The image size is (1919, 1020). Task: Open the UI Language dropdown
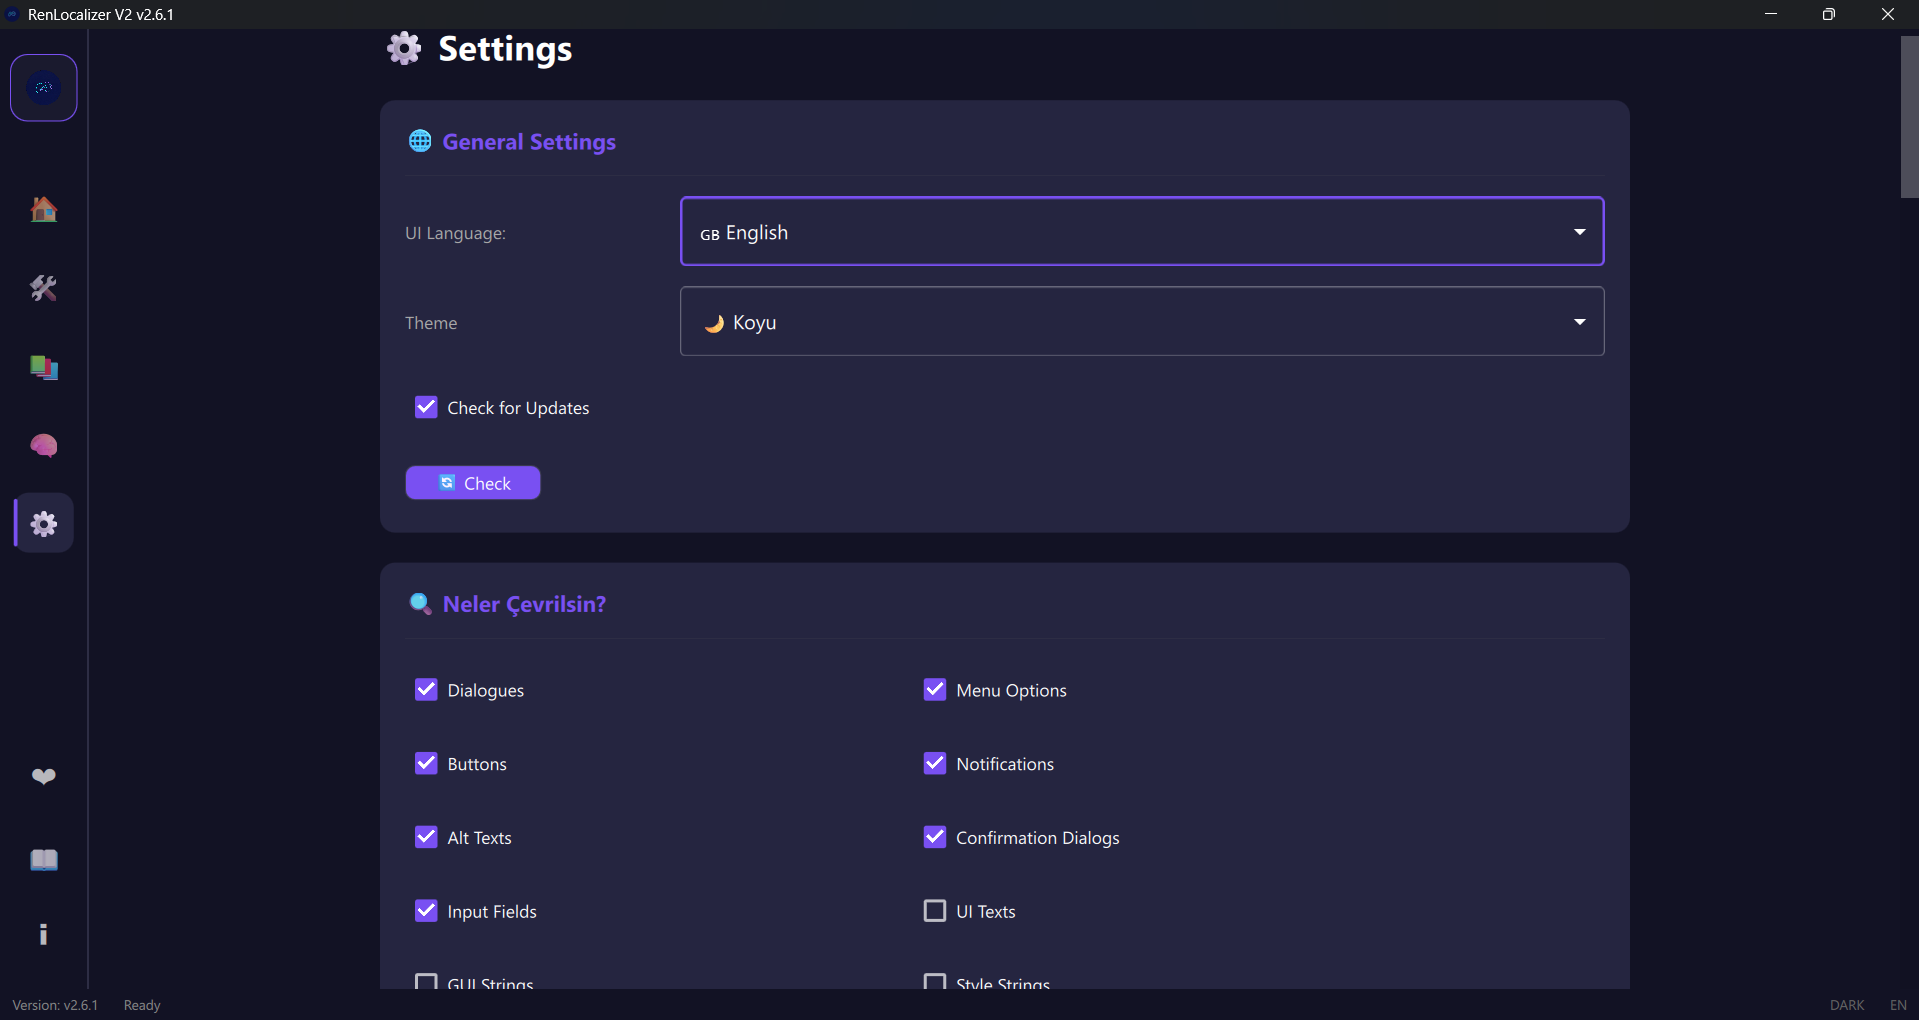[x=1141, y=232]
